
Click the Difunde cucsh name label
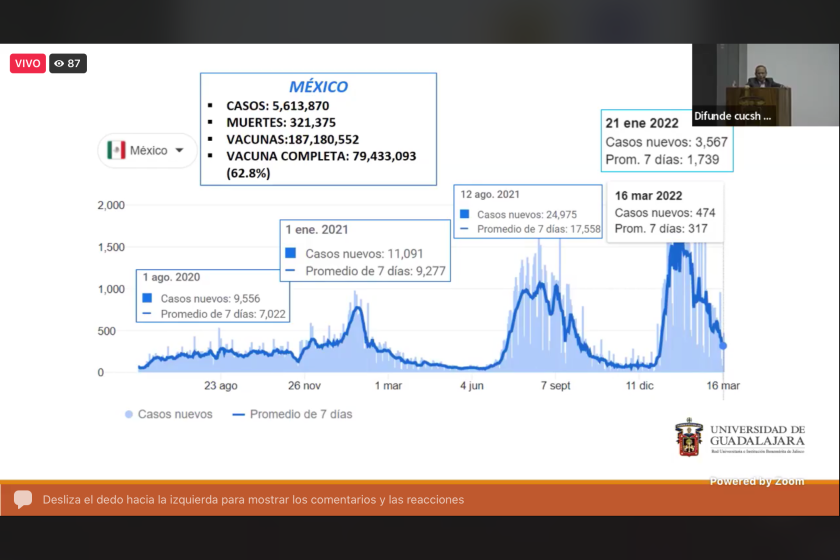click(x=732, y=116)
